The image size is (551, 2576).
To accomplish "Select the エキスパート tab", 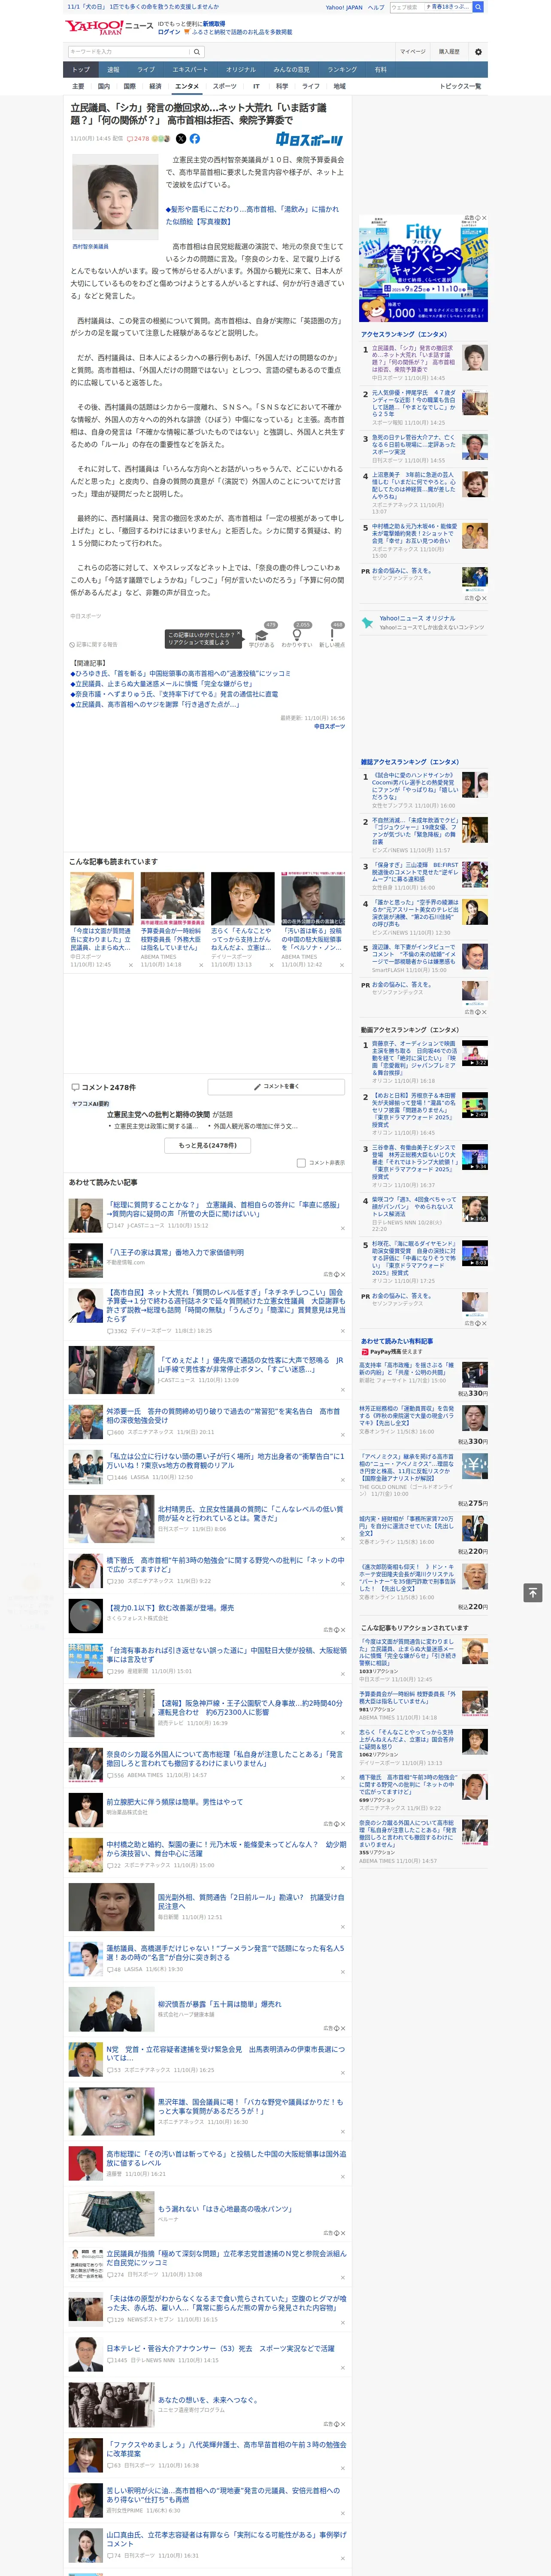I will tap(190, 70).
